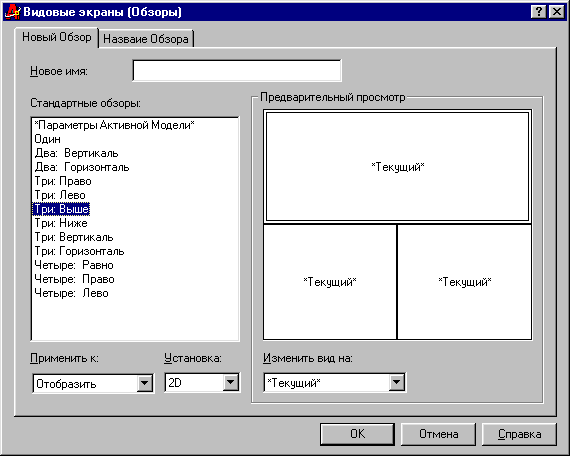Pick the Один viewport configuration
The height and width of the screenshot is (456, 570).
point(47,139)
